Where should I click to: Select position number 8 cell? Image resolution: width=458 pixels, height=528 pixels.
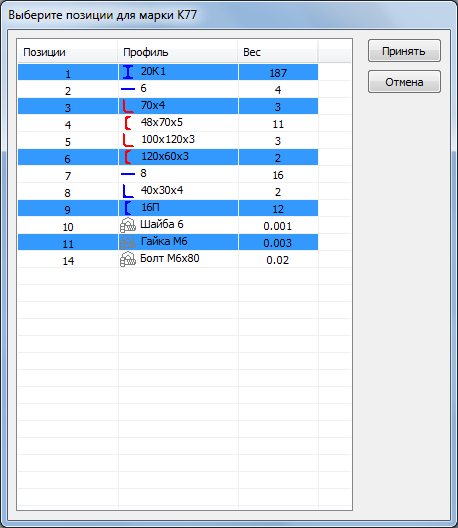pyautogui.click(x=68, y=192)
